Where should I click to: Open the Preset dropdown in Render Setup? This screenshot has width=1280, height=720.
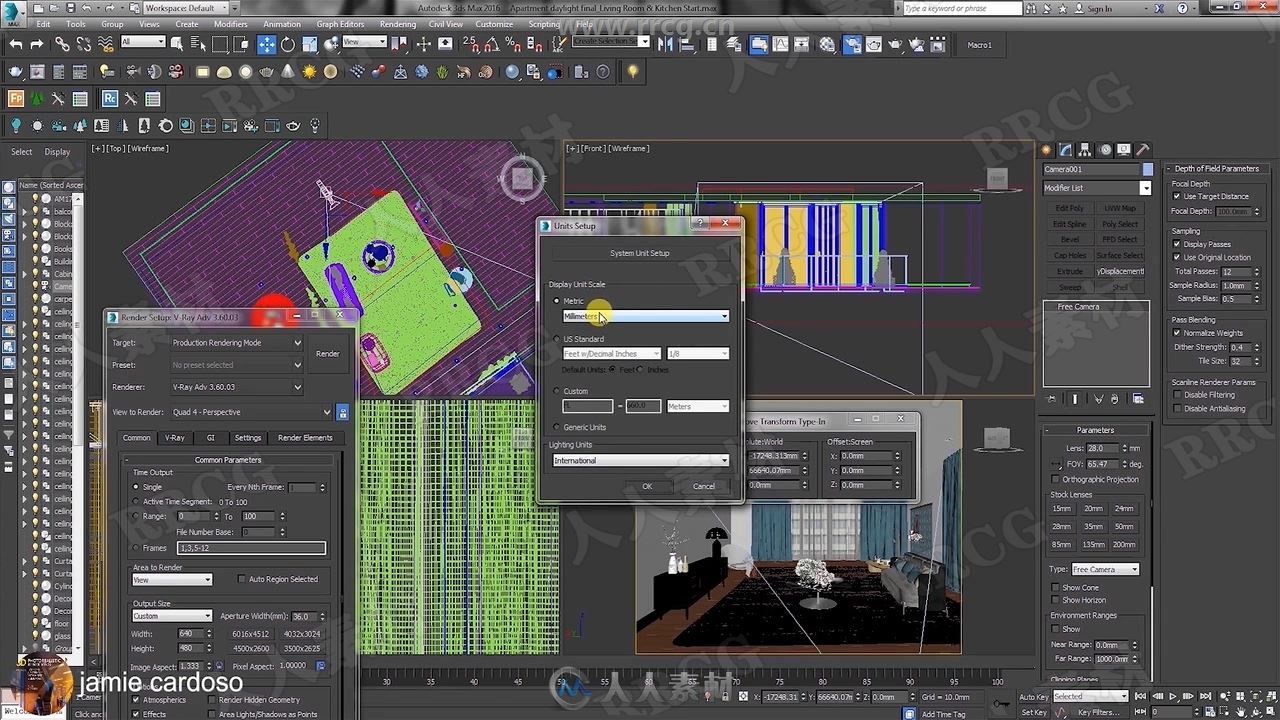coord(237,365)
